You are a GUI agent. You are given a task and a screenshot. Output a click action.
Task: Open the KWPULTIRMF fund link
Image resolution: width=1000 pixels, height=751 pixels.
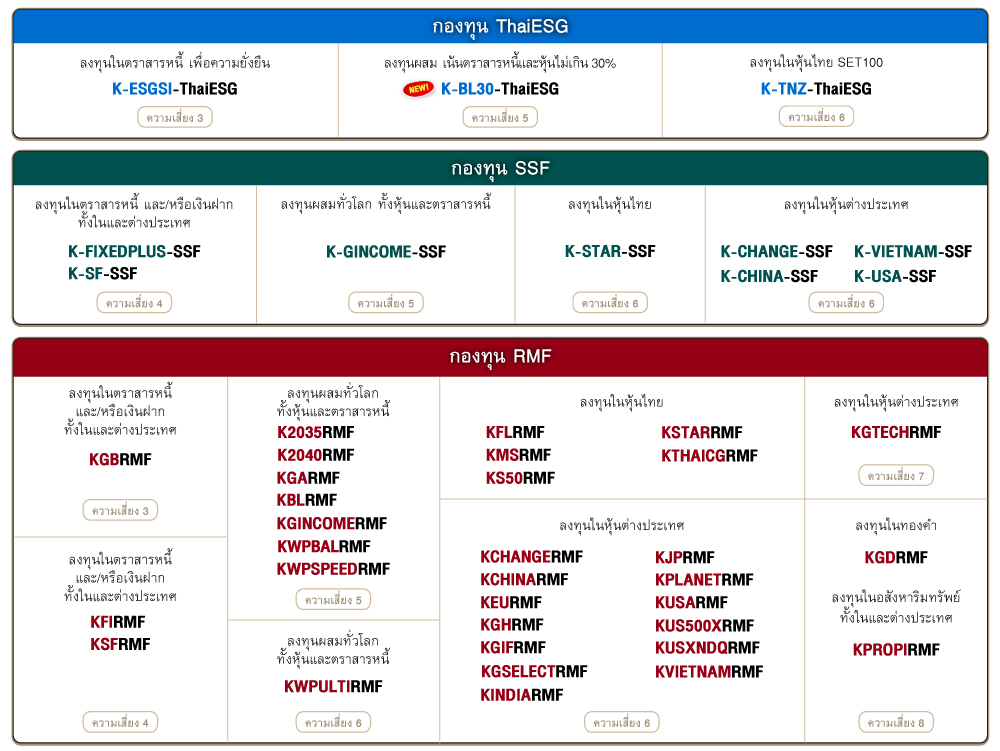coord(333,686)
